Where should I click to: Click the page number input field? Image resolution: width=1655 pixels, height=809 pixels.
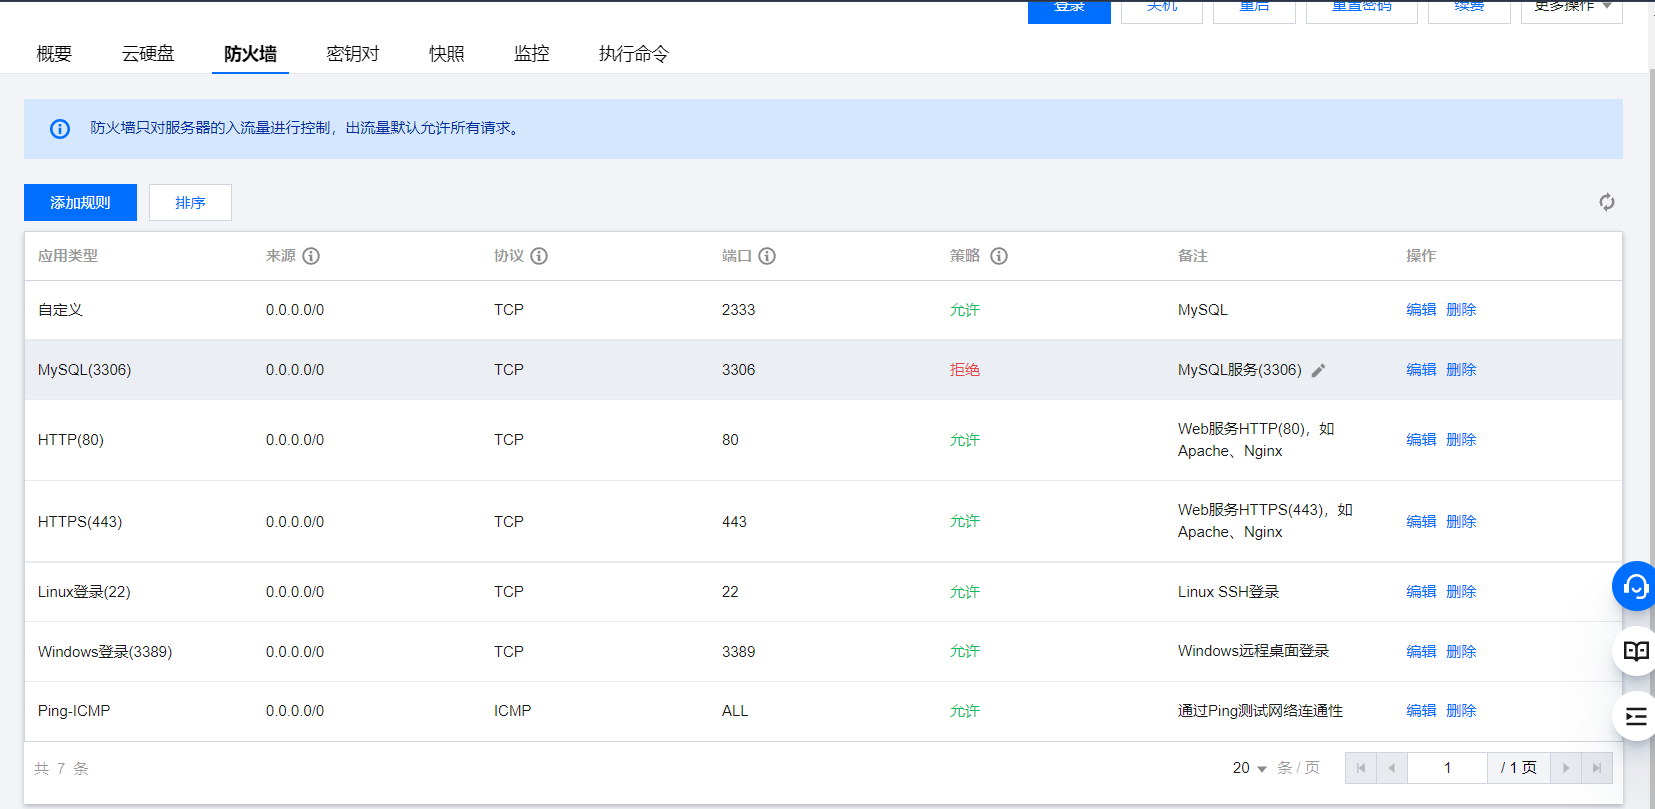(1447, 768)
